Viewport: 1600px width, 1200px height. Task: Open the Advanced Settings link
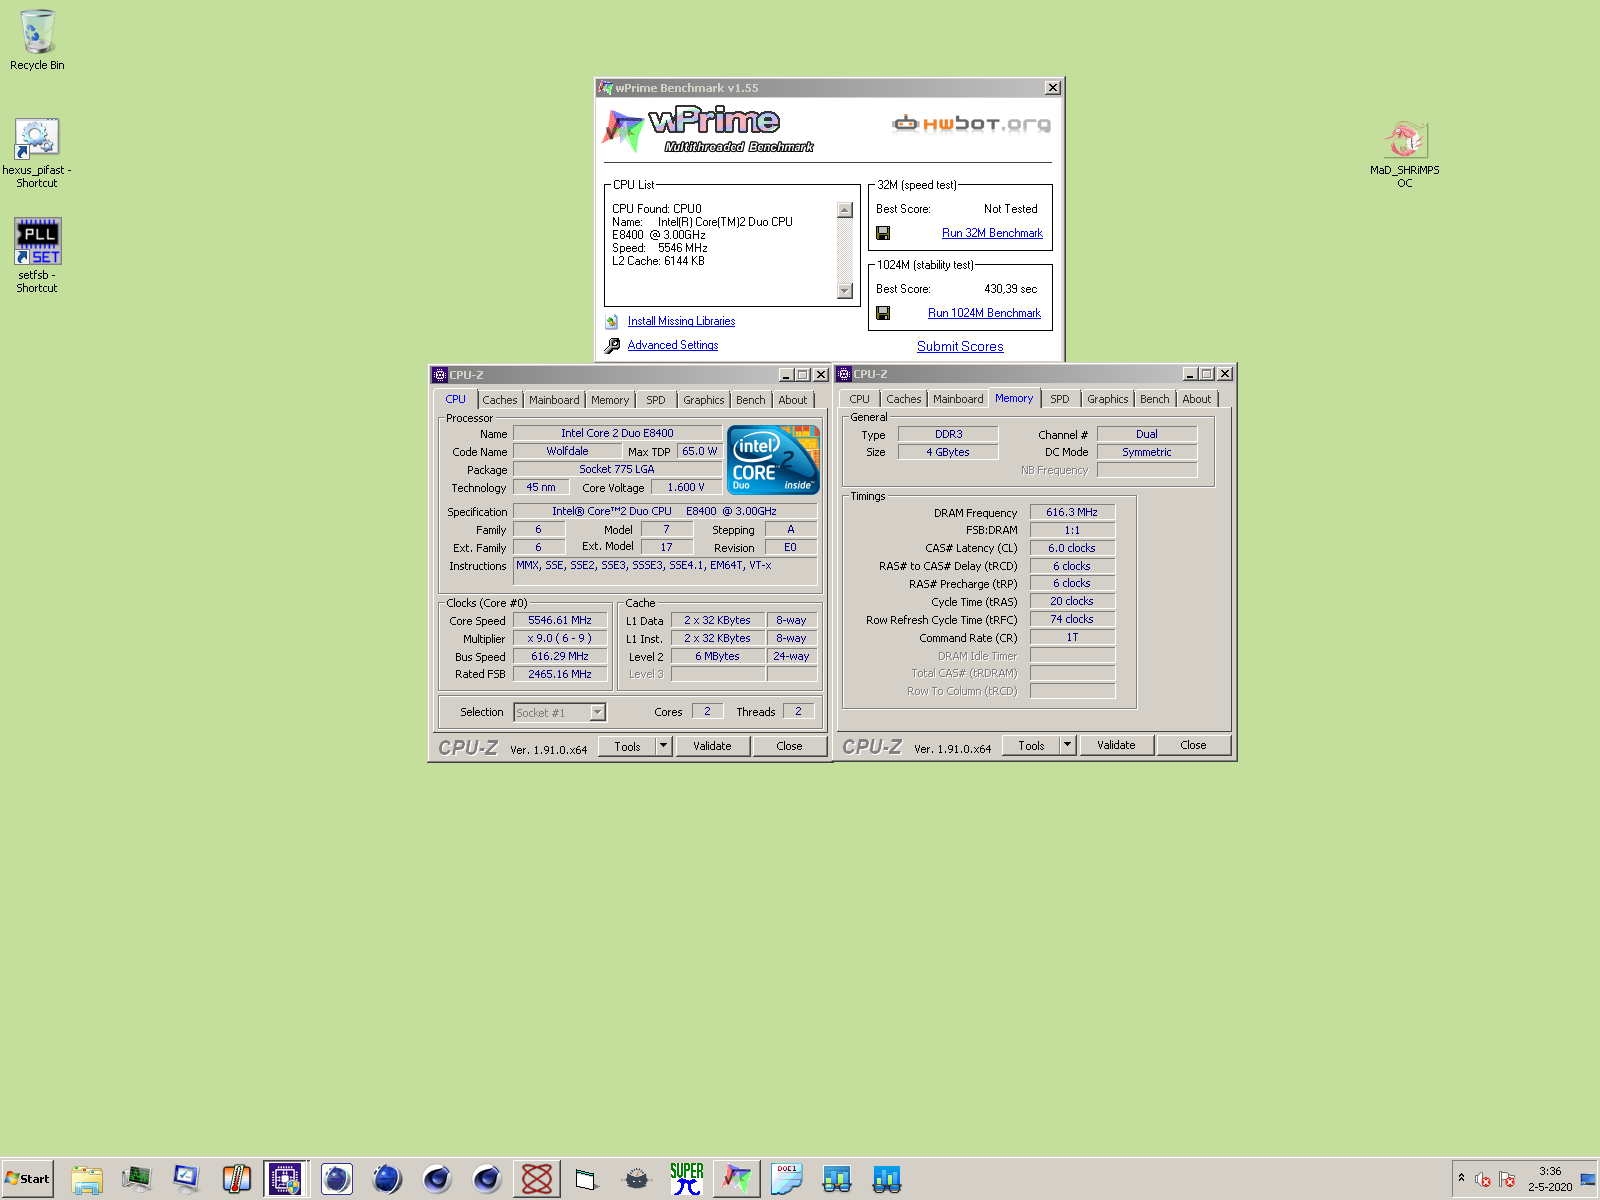click(673, 345)
